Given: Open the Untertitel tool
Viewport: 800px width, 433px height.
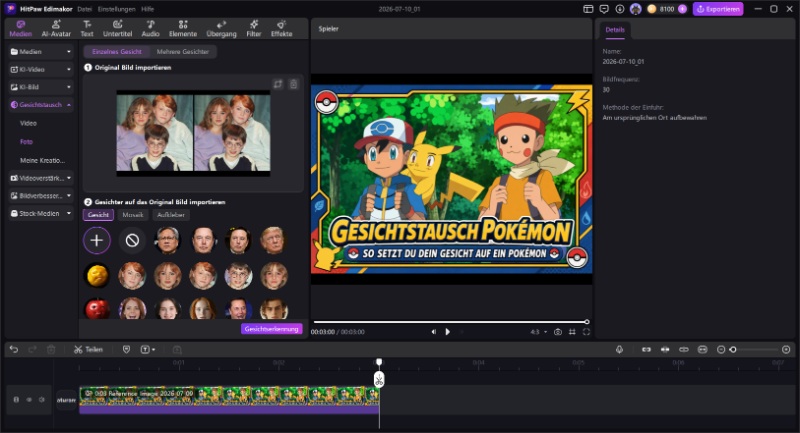Looking at the screenshot, I should point(117,29).
